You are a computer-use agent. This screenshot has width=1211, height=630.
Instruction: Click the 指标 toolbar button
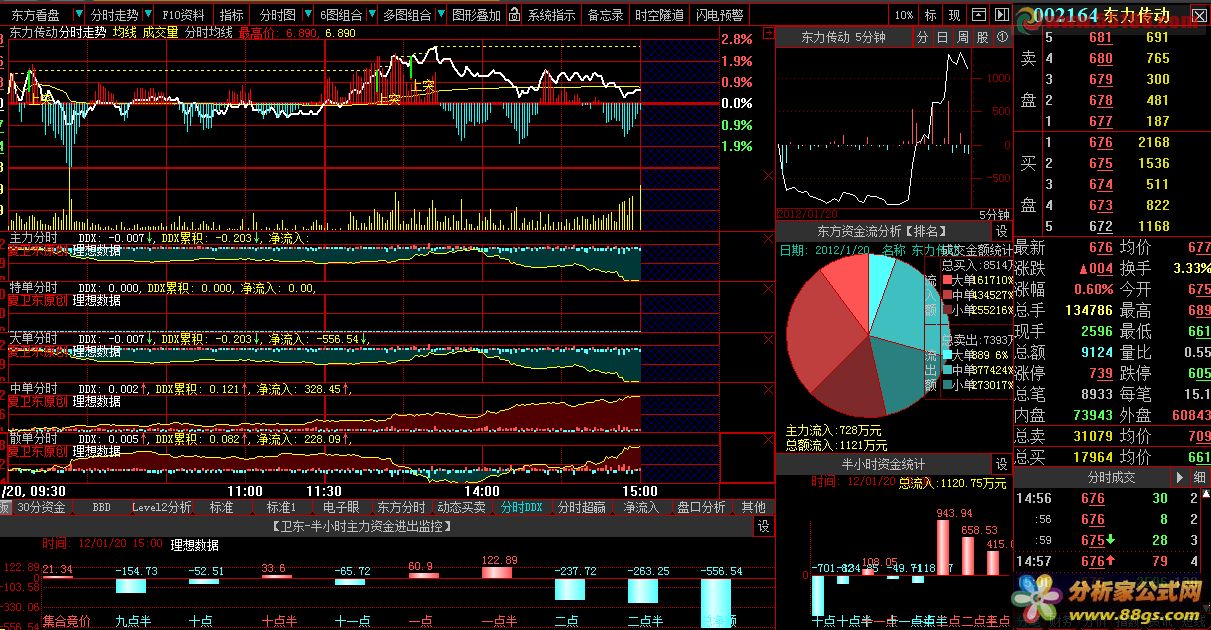point(231,15)
